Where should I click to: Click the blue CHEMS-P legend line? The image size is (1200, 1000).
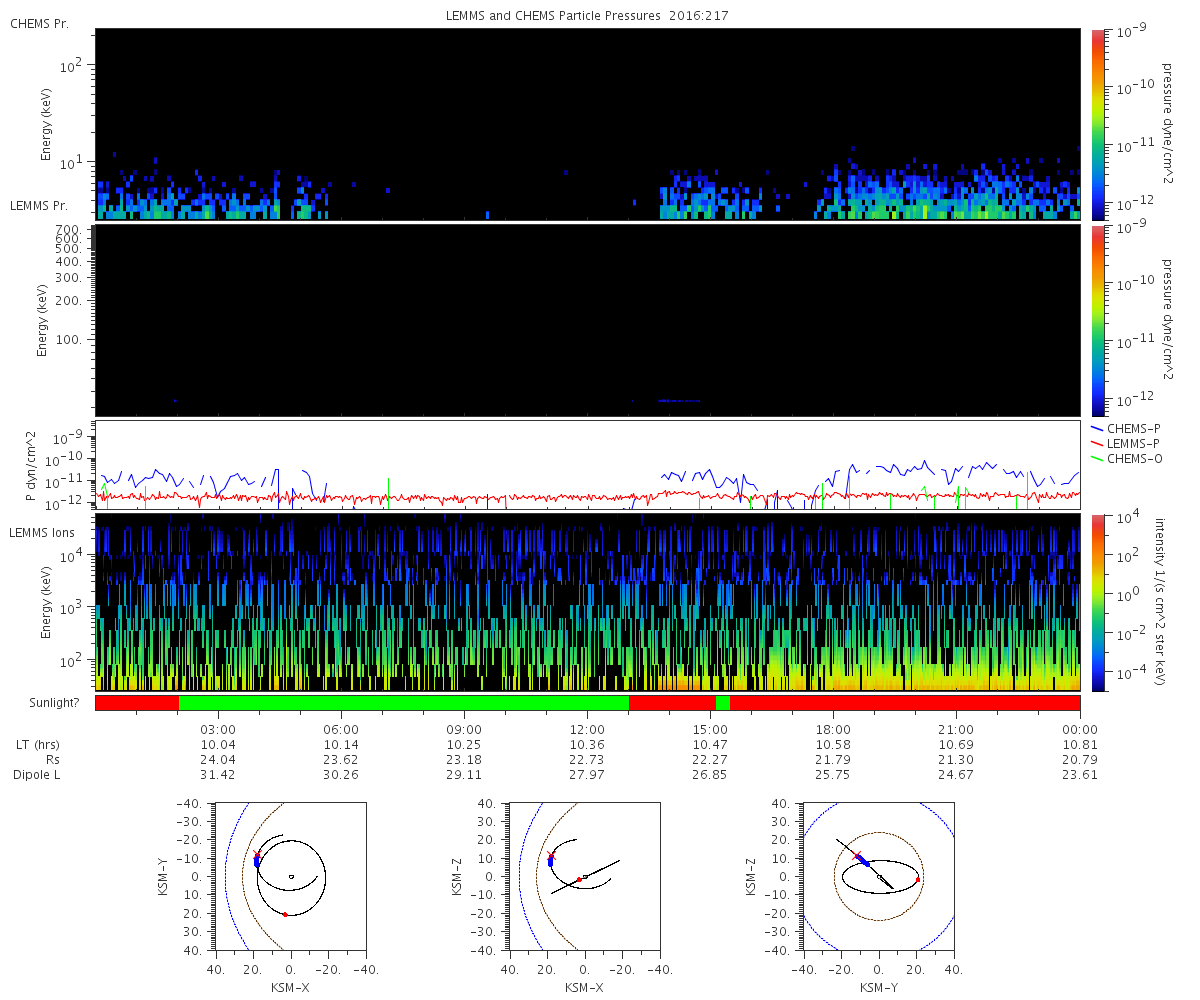(1098, 428)
